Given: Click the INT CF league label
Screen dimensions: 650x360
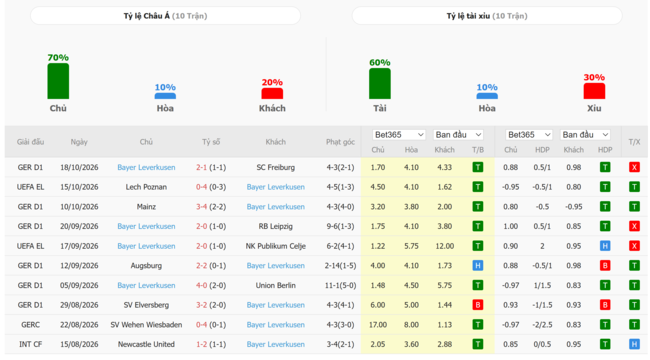Looking at the screenshot, I should (30, 344).
